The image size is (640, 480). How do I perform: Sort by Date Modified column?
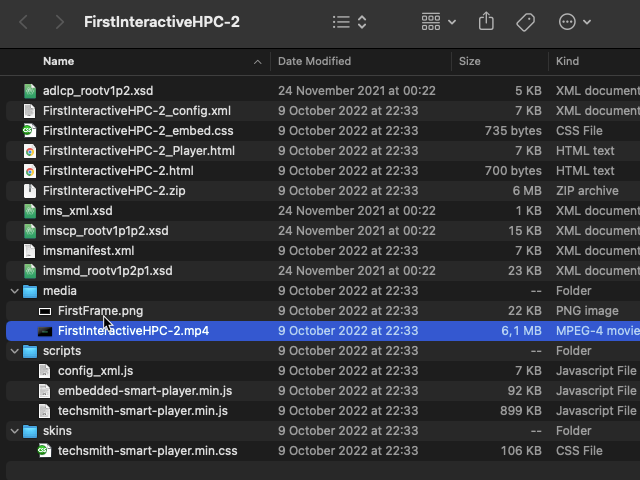pyautogui.click(x=314, y=61)
